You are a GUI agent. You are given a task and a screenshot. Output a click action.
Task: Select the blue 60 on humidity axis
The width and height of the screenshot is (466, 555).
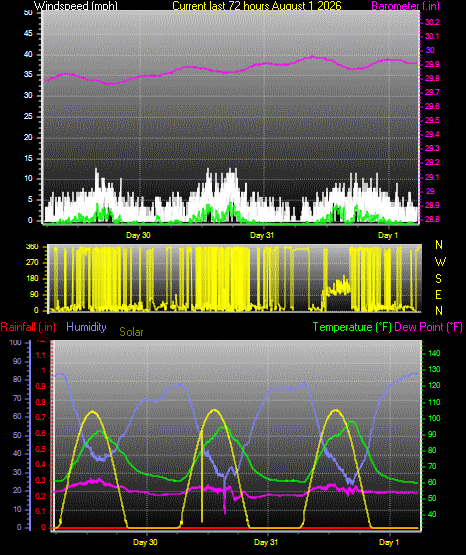pyautogui.click(x=17, y=416)
